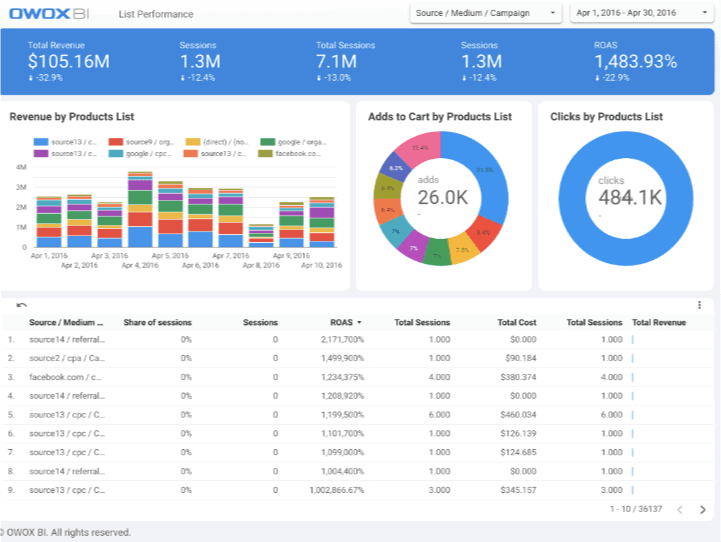The width and height of the screenshot is (721, 542).
Task: Click red source9 / org legend swatch
Action: point(116,142)
